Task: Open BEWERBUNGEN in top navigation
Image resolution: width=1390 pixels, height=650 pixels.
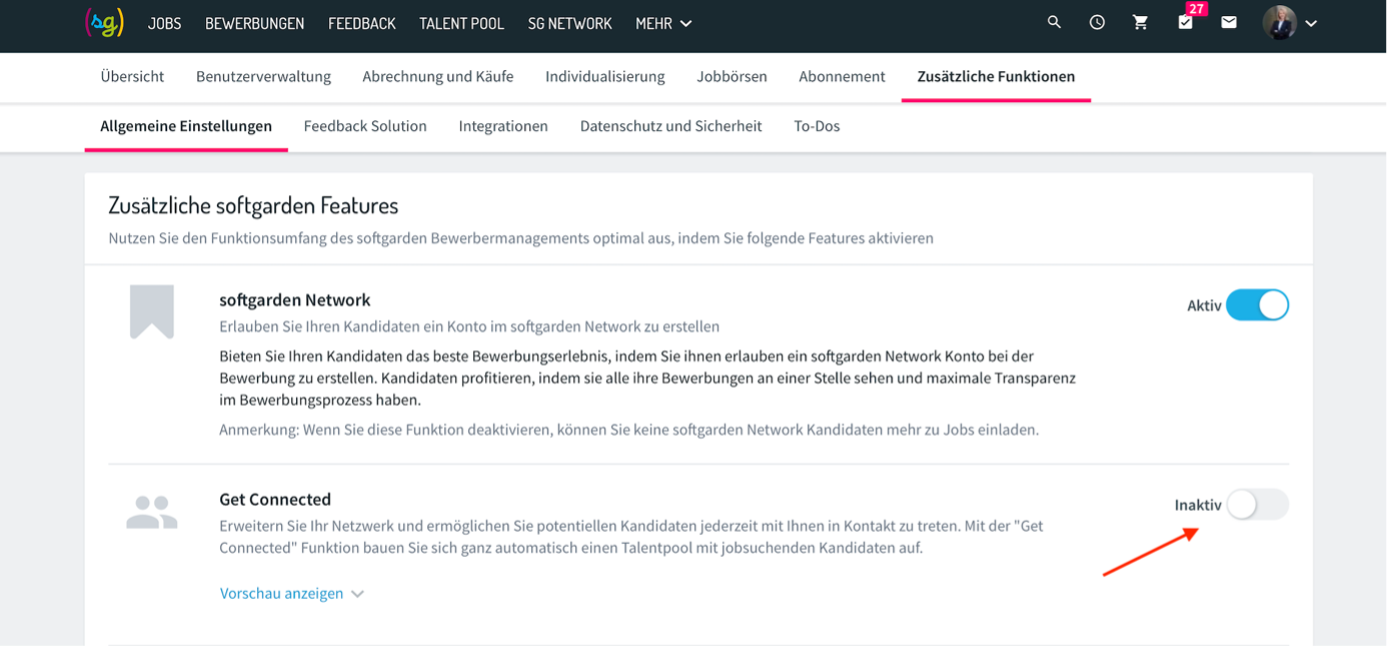Action: [255, 23]
